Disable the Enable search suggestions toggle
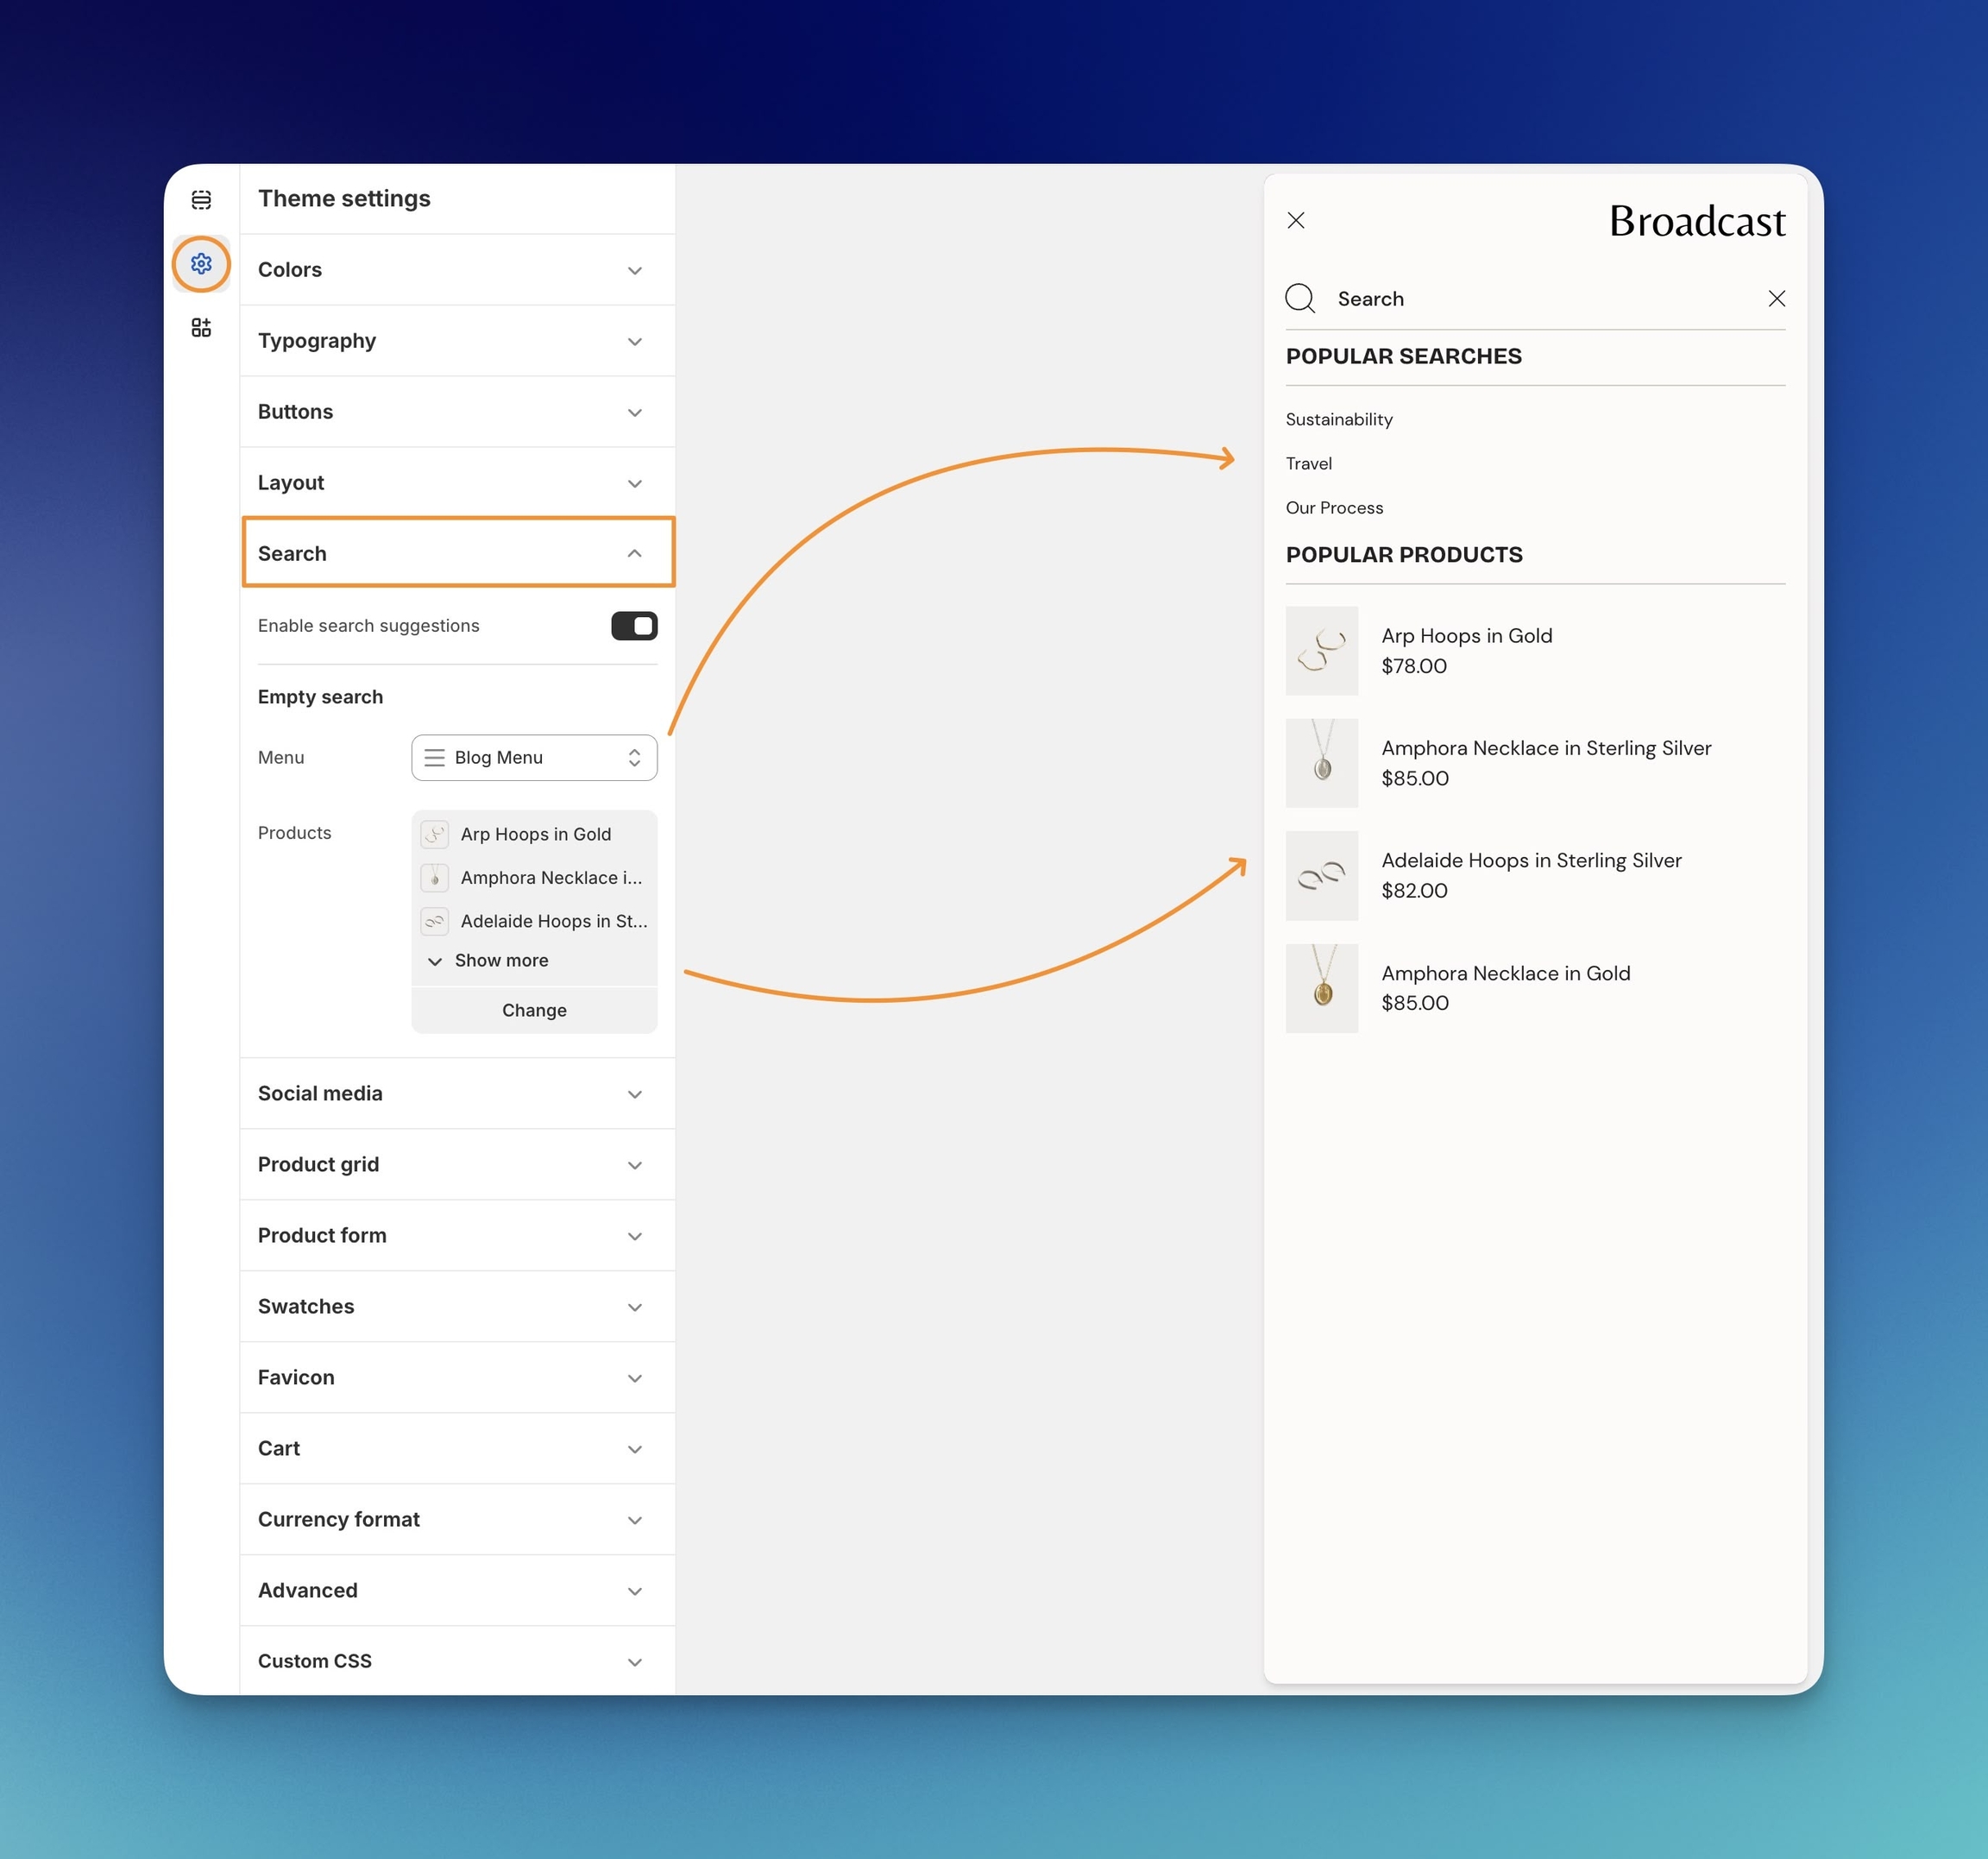This screenshot has width=1988, height=1859. 634,626
